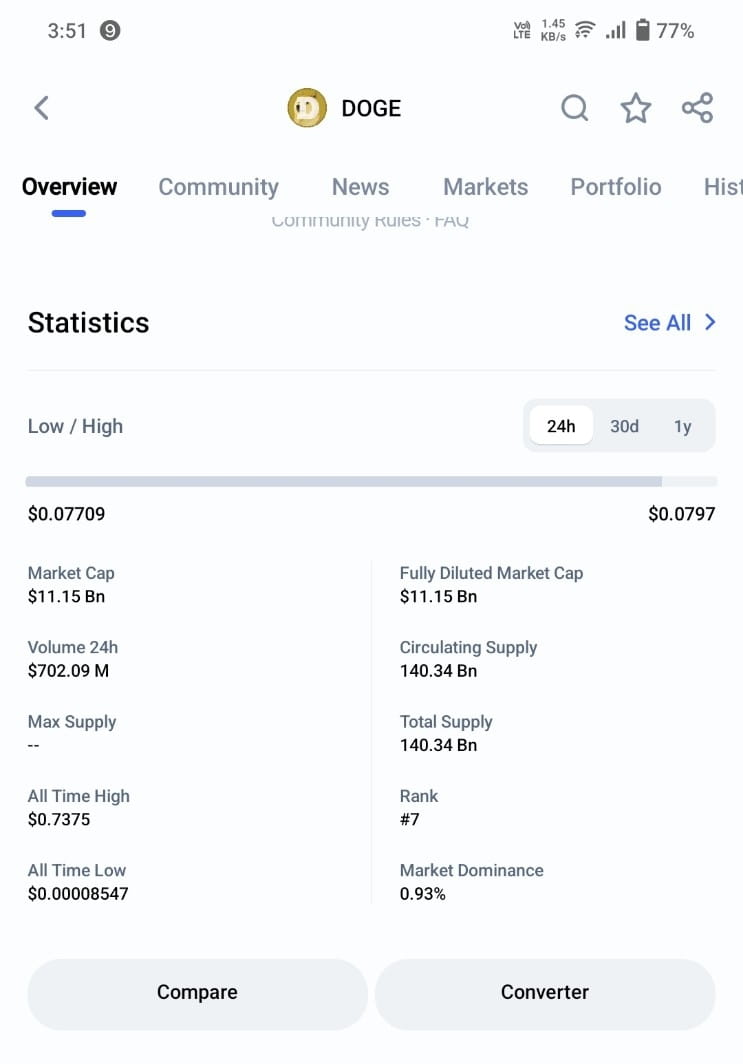Go to the Markets tab
This screenshot has height=1064, width=743.
click(x=485, y=187)
